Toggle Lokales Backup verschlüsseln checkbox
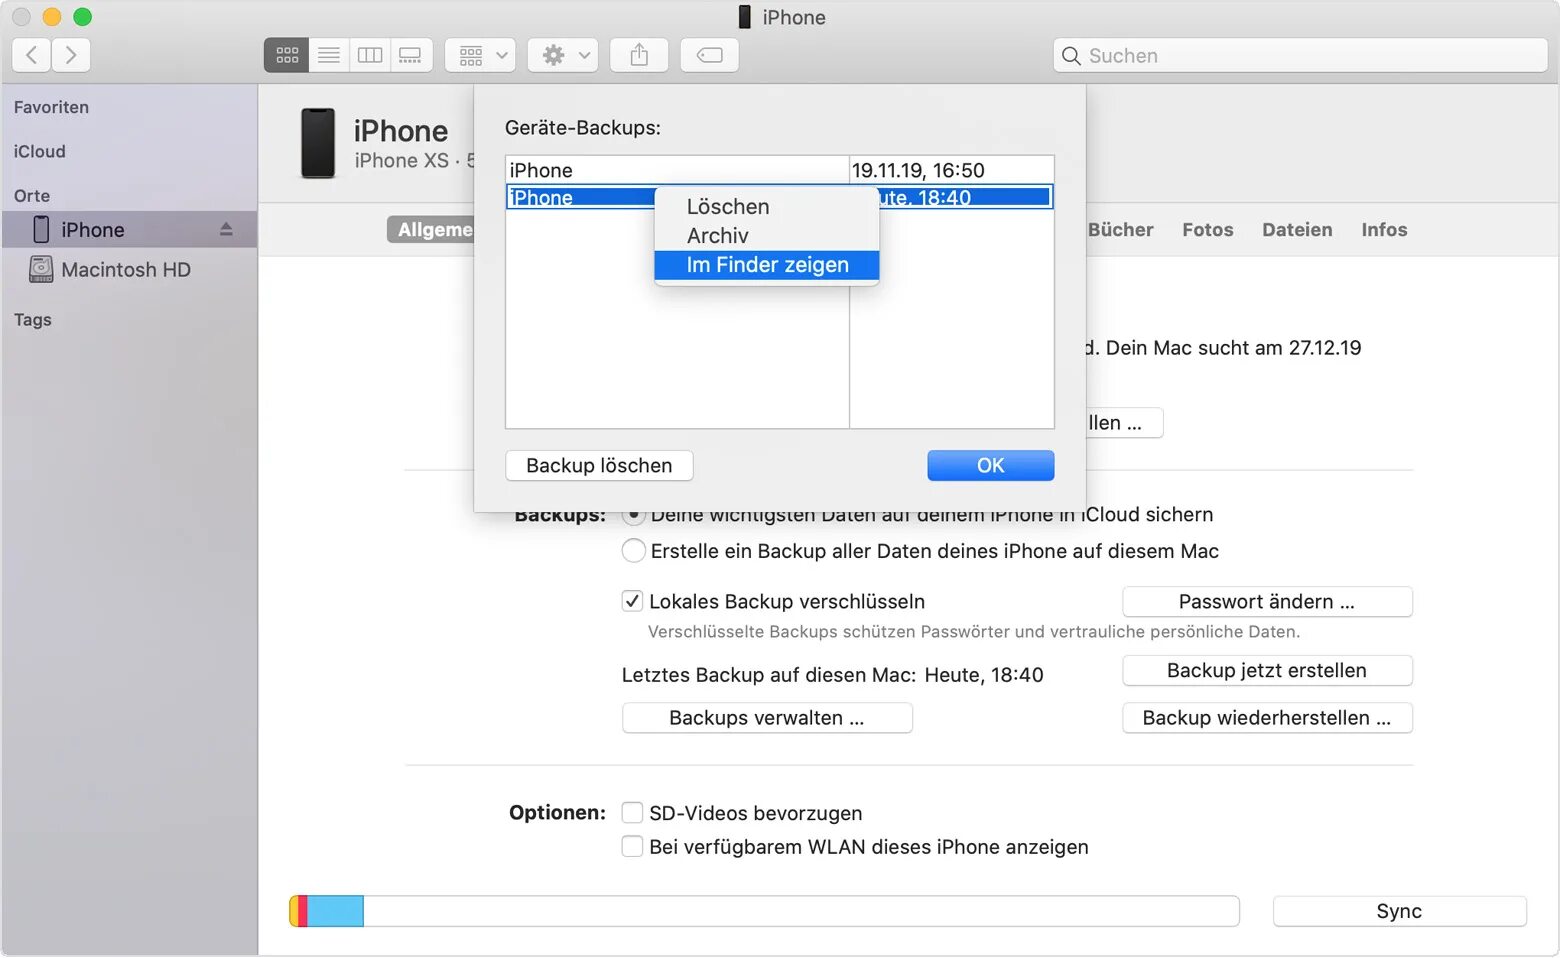This screenshot has height=958, width=1560. [x=632, y=601]
